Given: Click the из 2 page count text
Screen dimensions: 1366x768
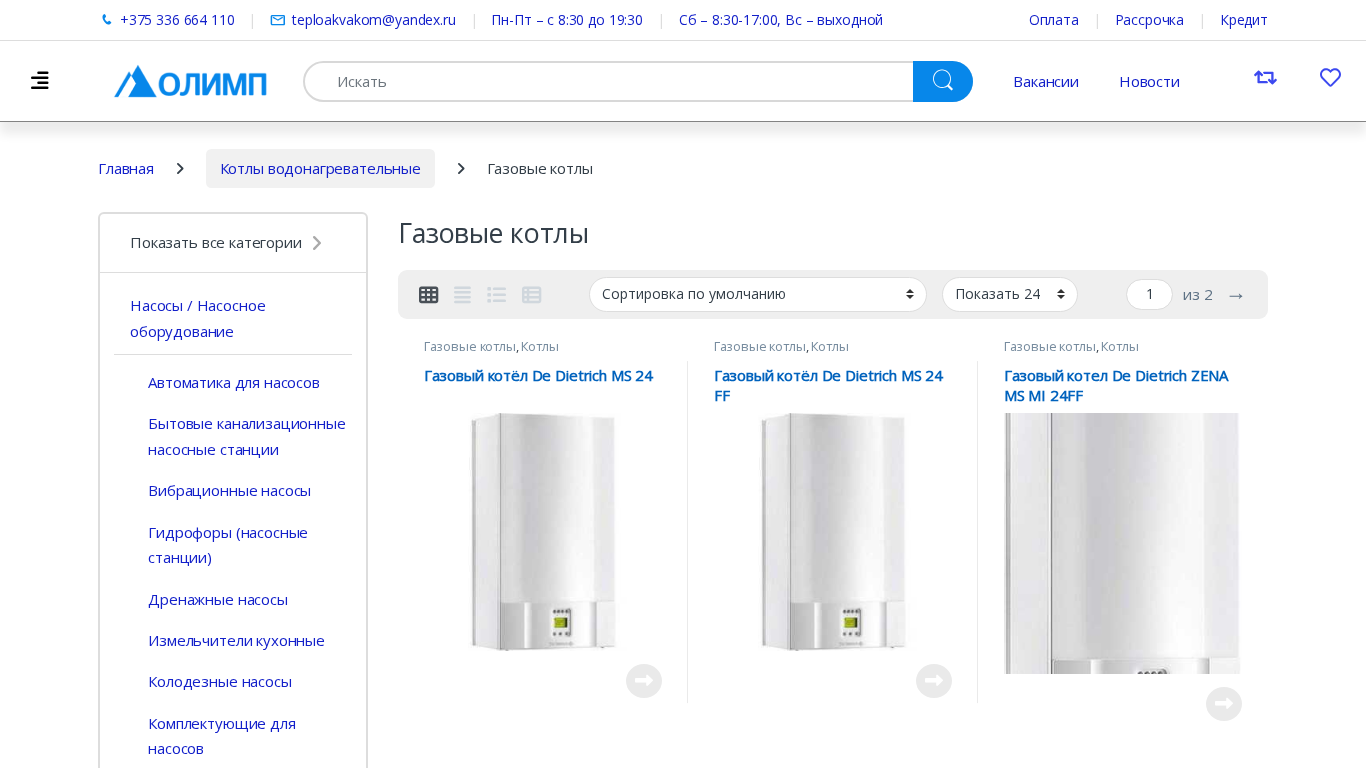Looking at the screenshot, I should pos(1198,295).
